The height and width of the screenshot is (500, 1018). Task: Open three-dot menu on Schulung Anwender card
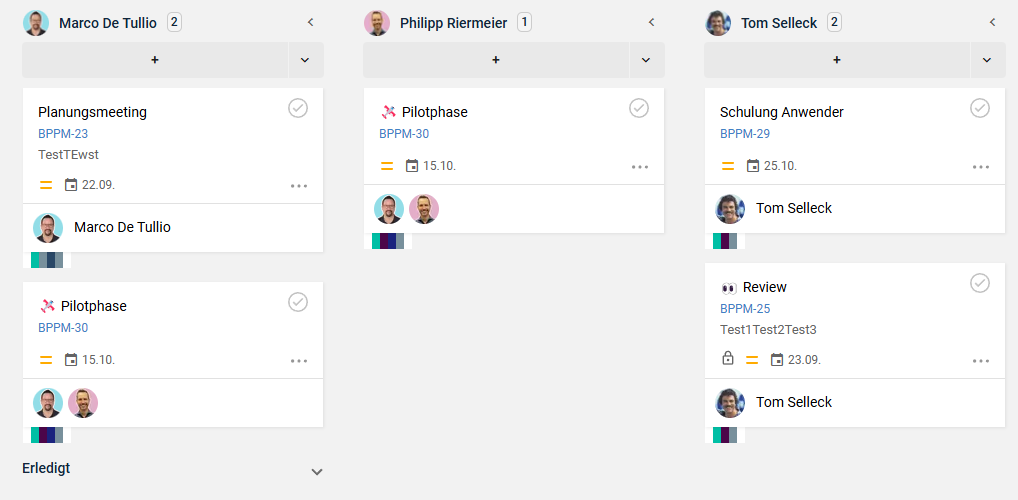(x=981, y=167)
